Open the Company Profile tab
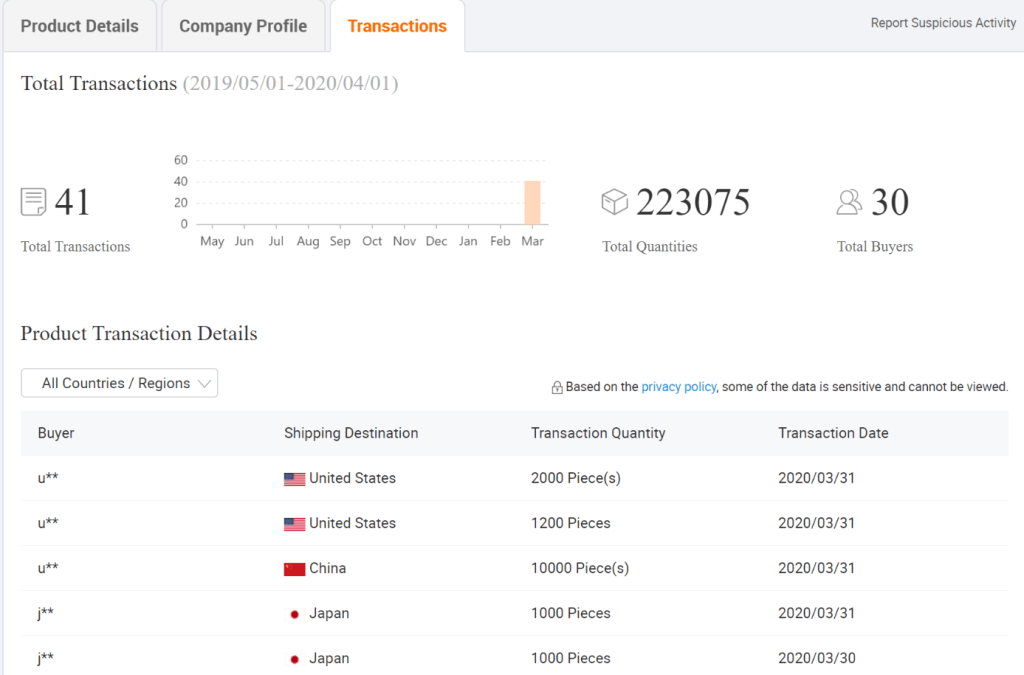Image resolution: width=1024 pixels, height=675 pixels. pyautogui.click(x=243, y=26)
